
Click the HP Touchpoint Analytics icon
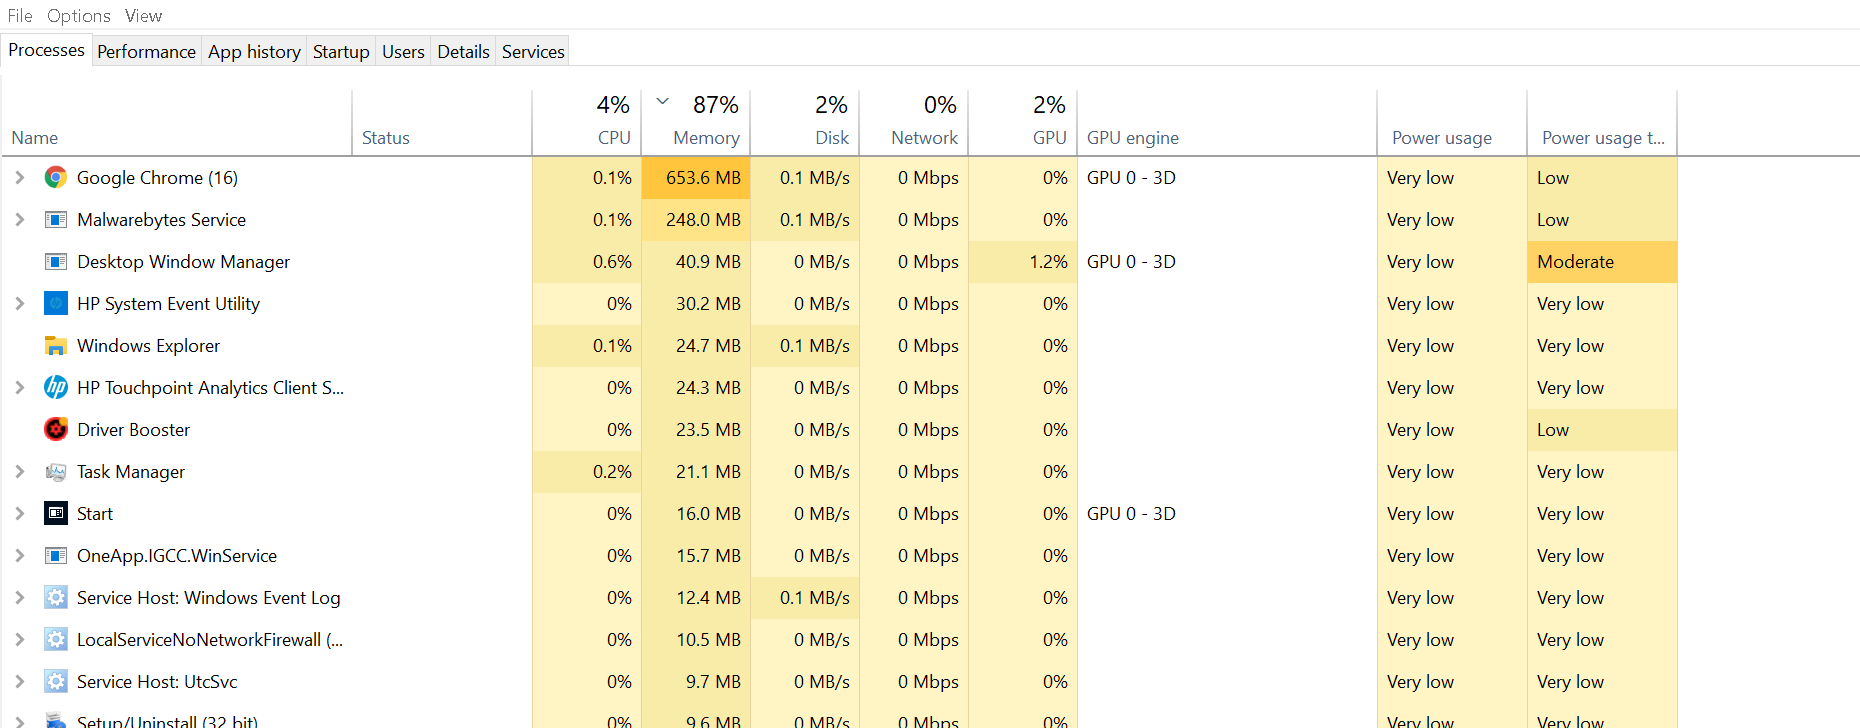pyautogui.click(x=56, y=388)
